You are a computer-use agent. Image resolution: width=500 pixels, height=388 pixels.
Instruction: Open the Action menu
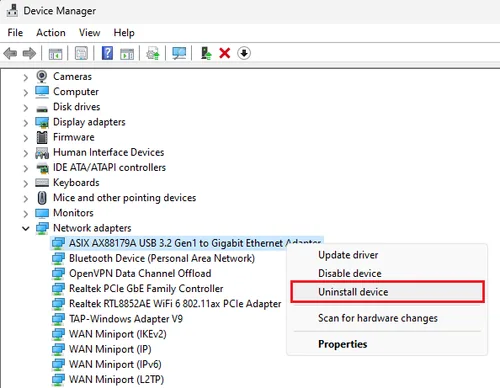click(51, 33)
